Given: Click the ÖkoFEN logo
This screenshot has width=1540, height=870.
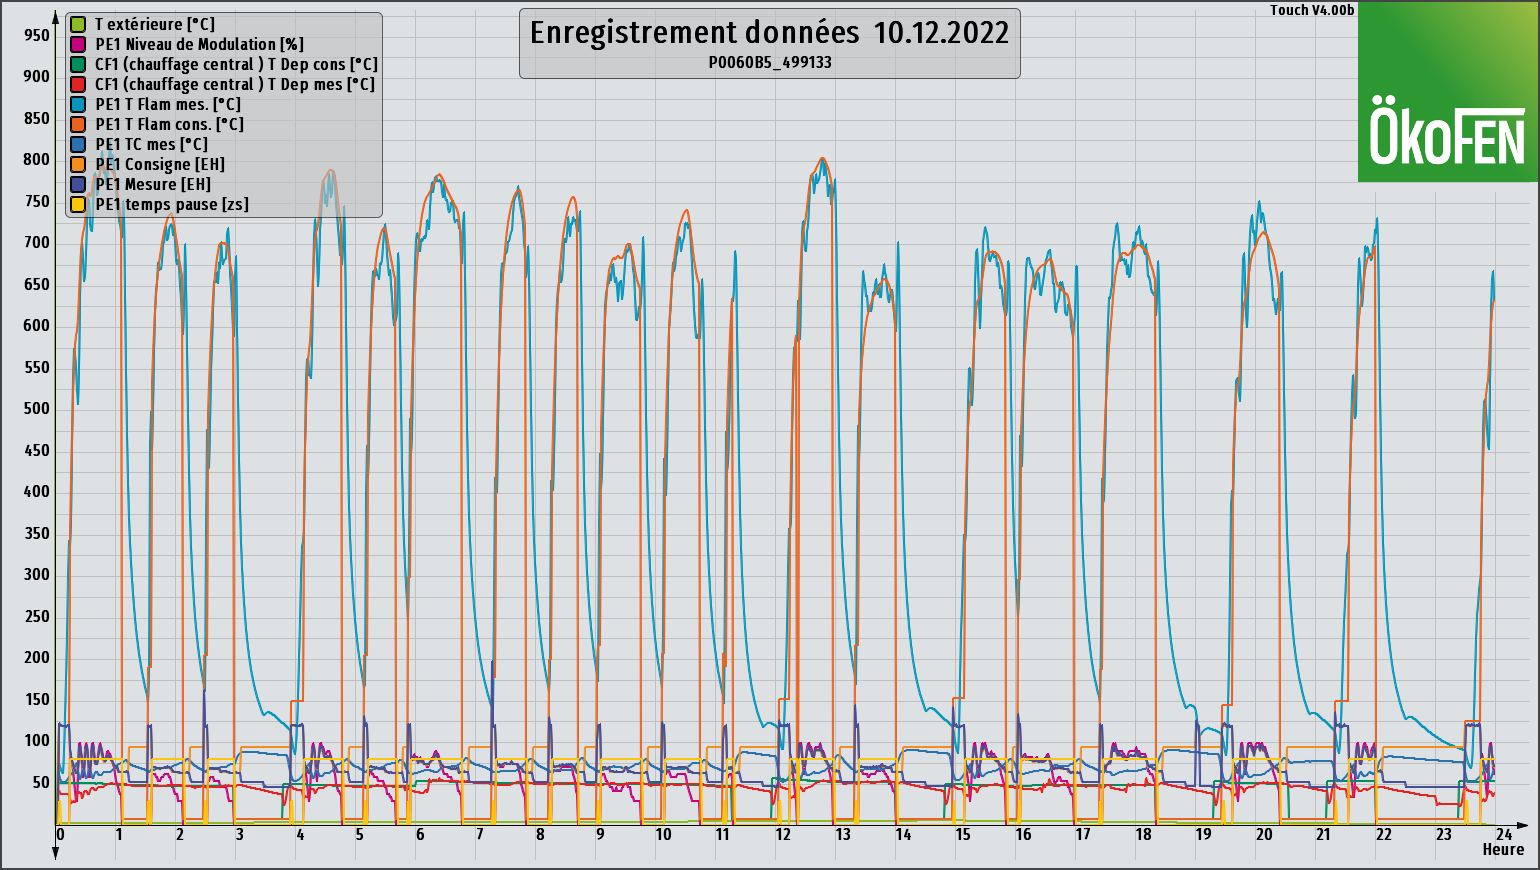Looking at the screenshot, I should pyautogui.click(x=1448, y=92).
